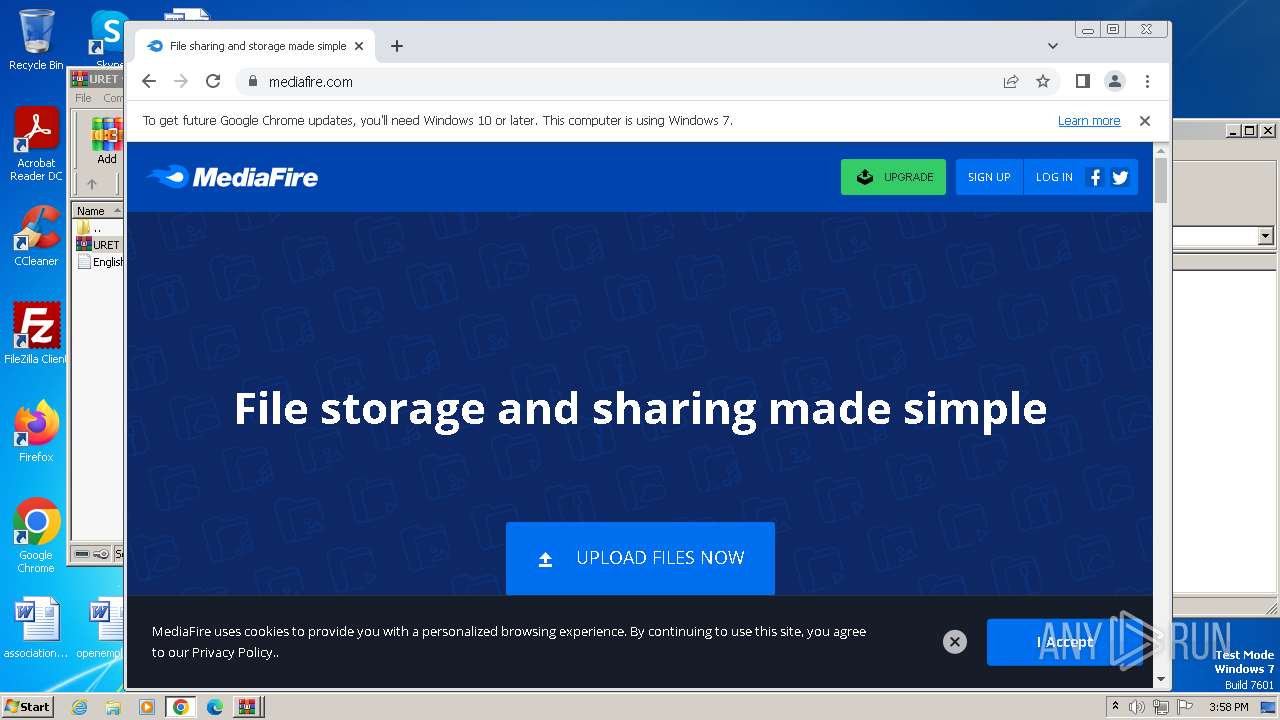Bookmark this page with the star icon
This screenshot has width=1280, height=720.
[x=1043, y=81]
